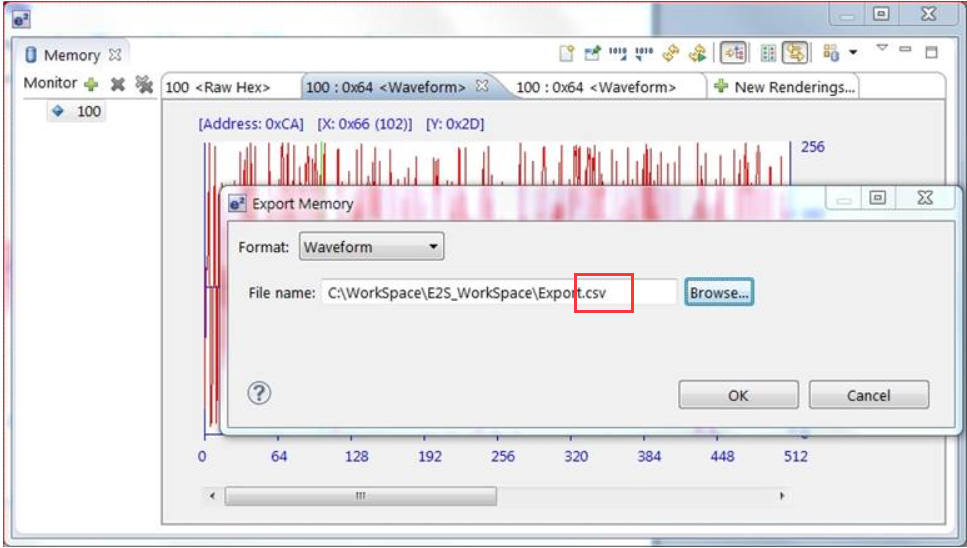Toggle the split pane button

[x=768, y=54]
